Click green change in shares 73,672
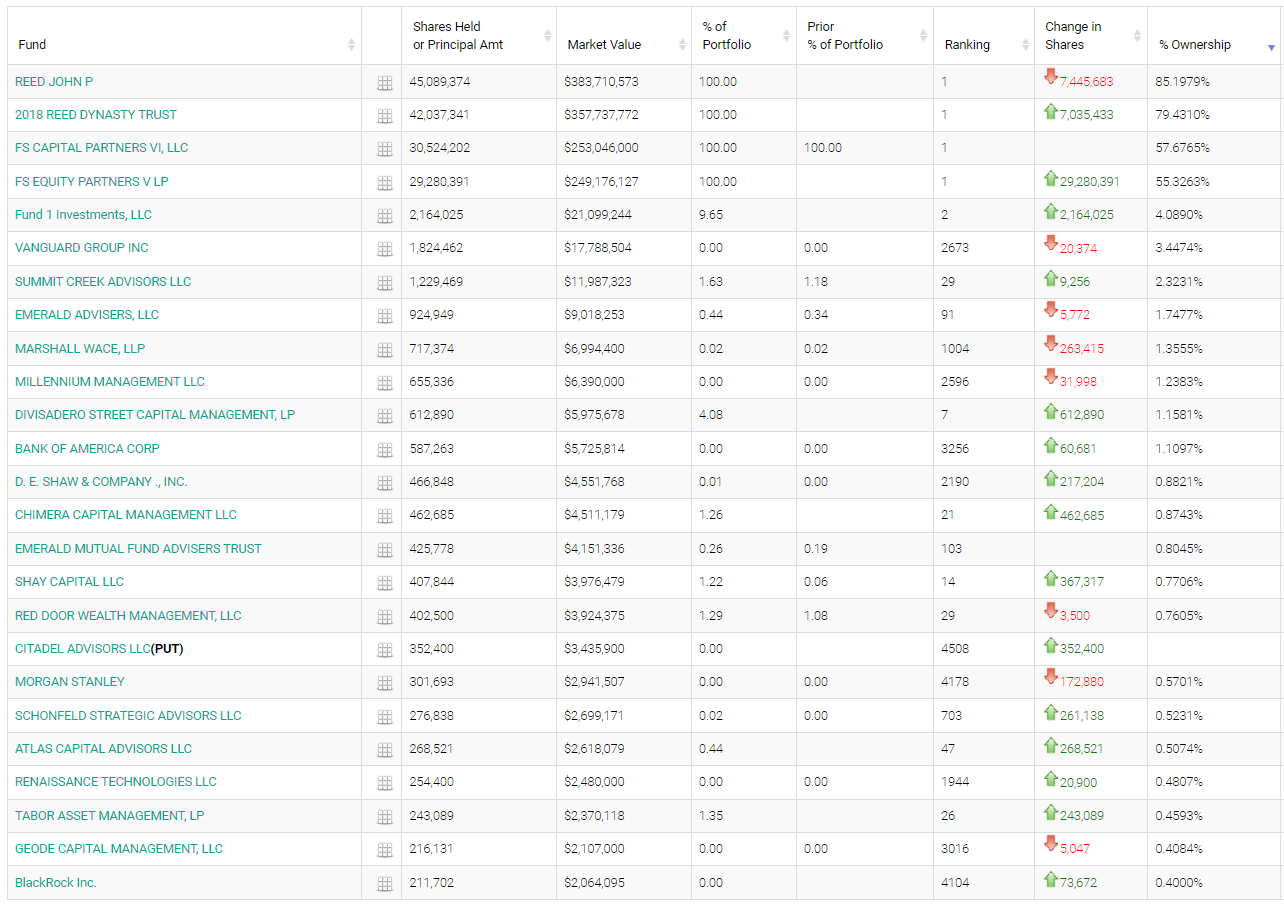The width and height of the screenshot is (1284, 905). coord(1078,882)
